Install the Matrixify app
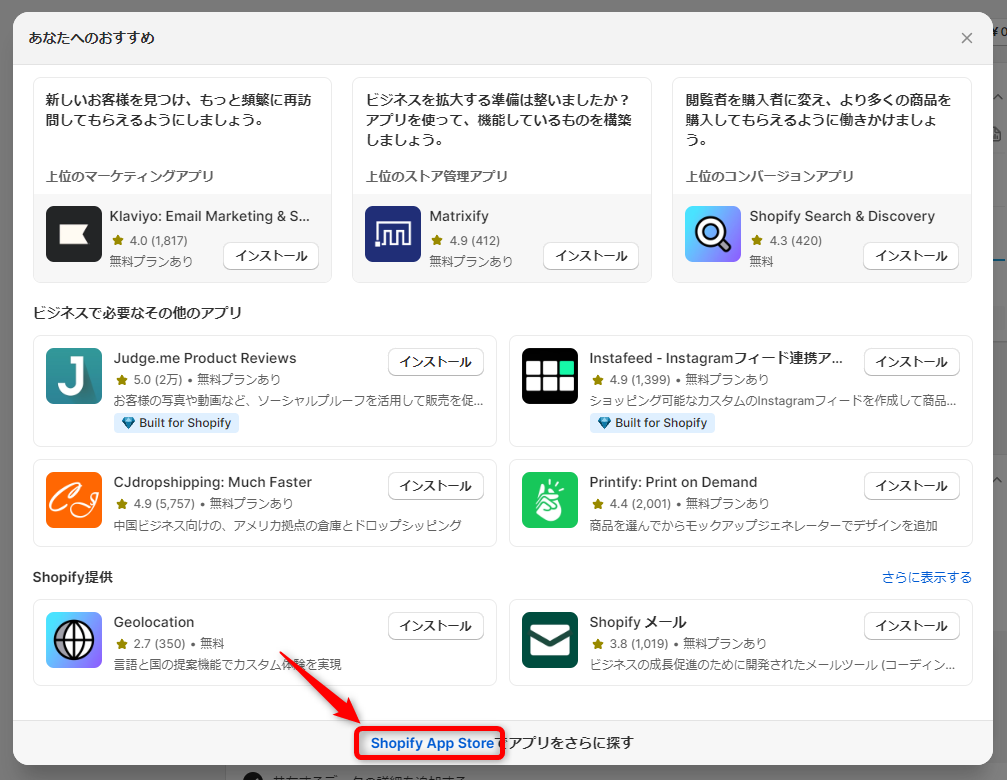 point(591,256)
